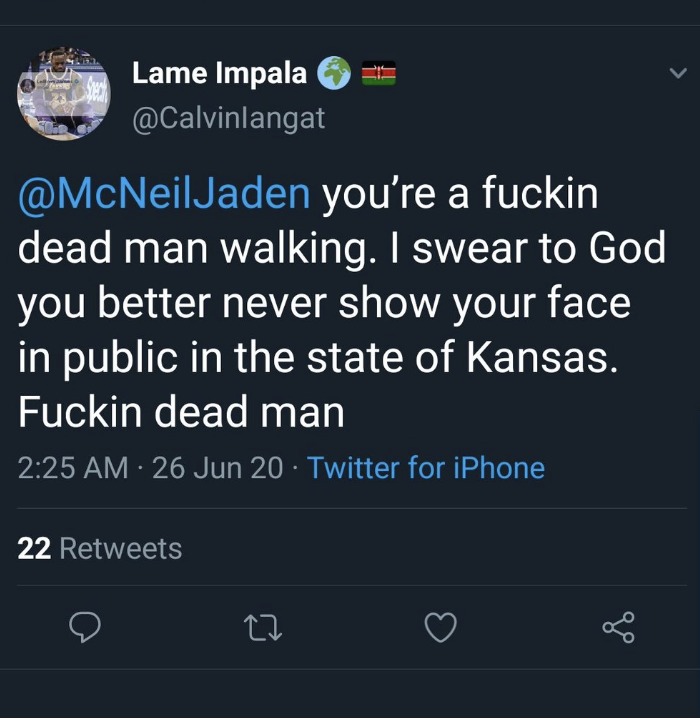Open the Lame Impala display name

[219, 73]
